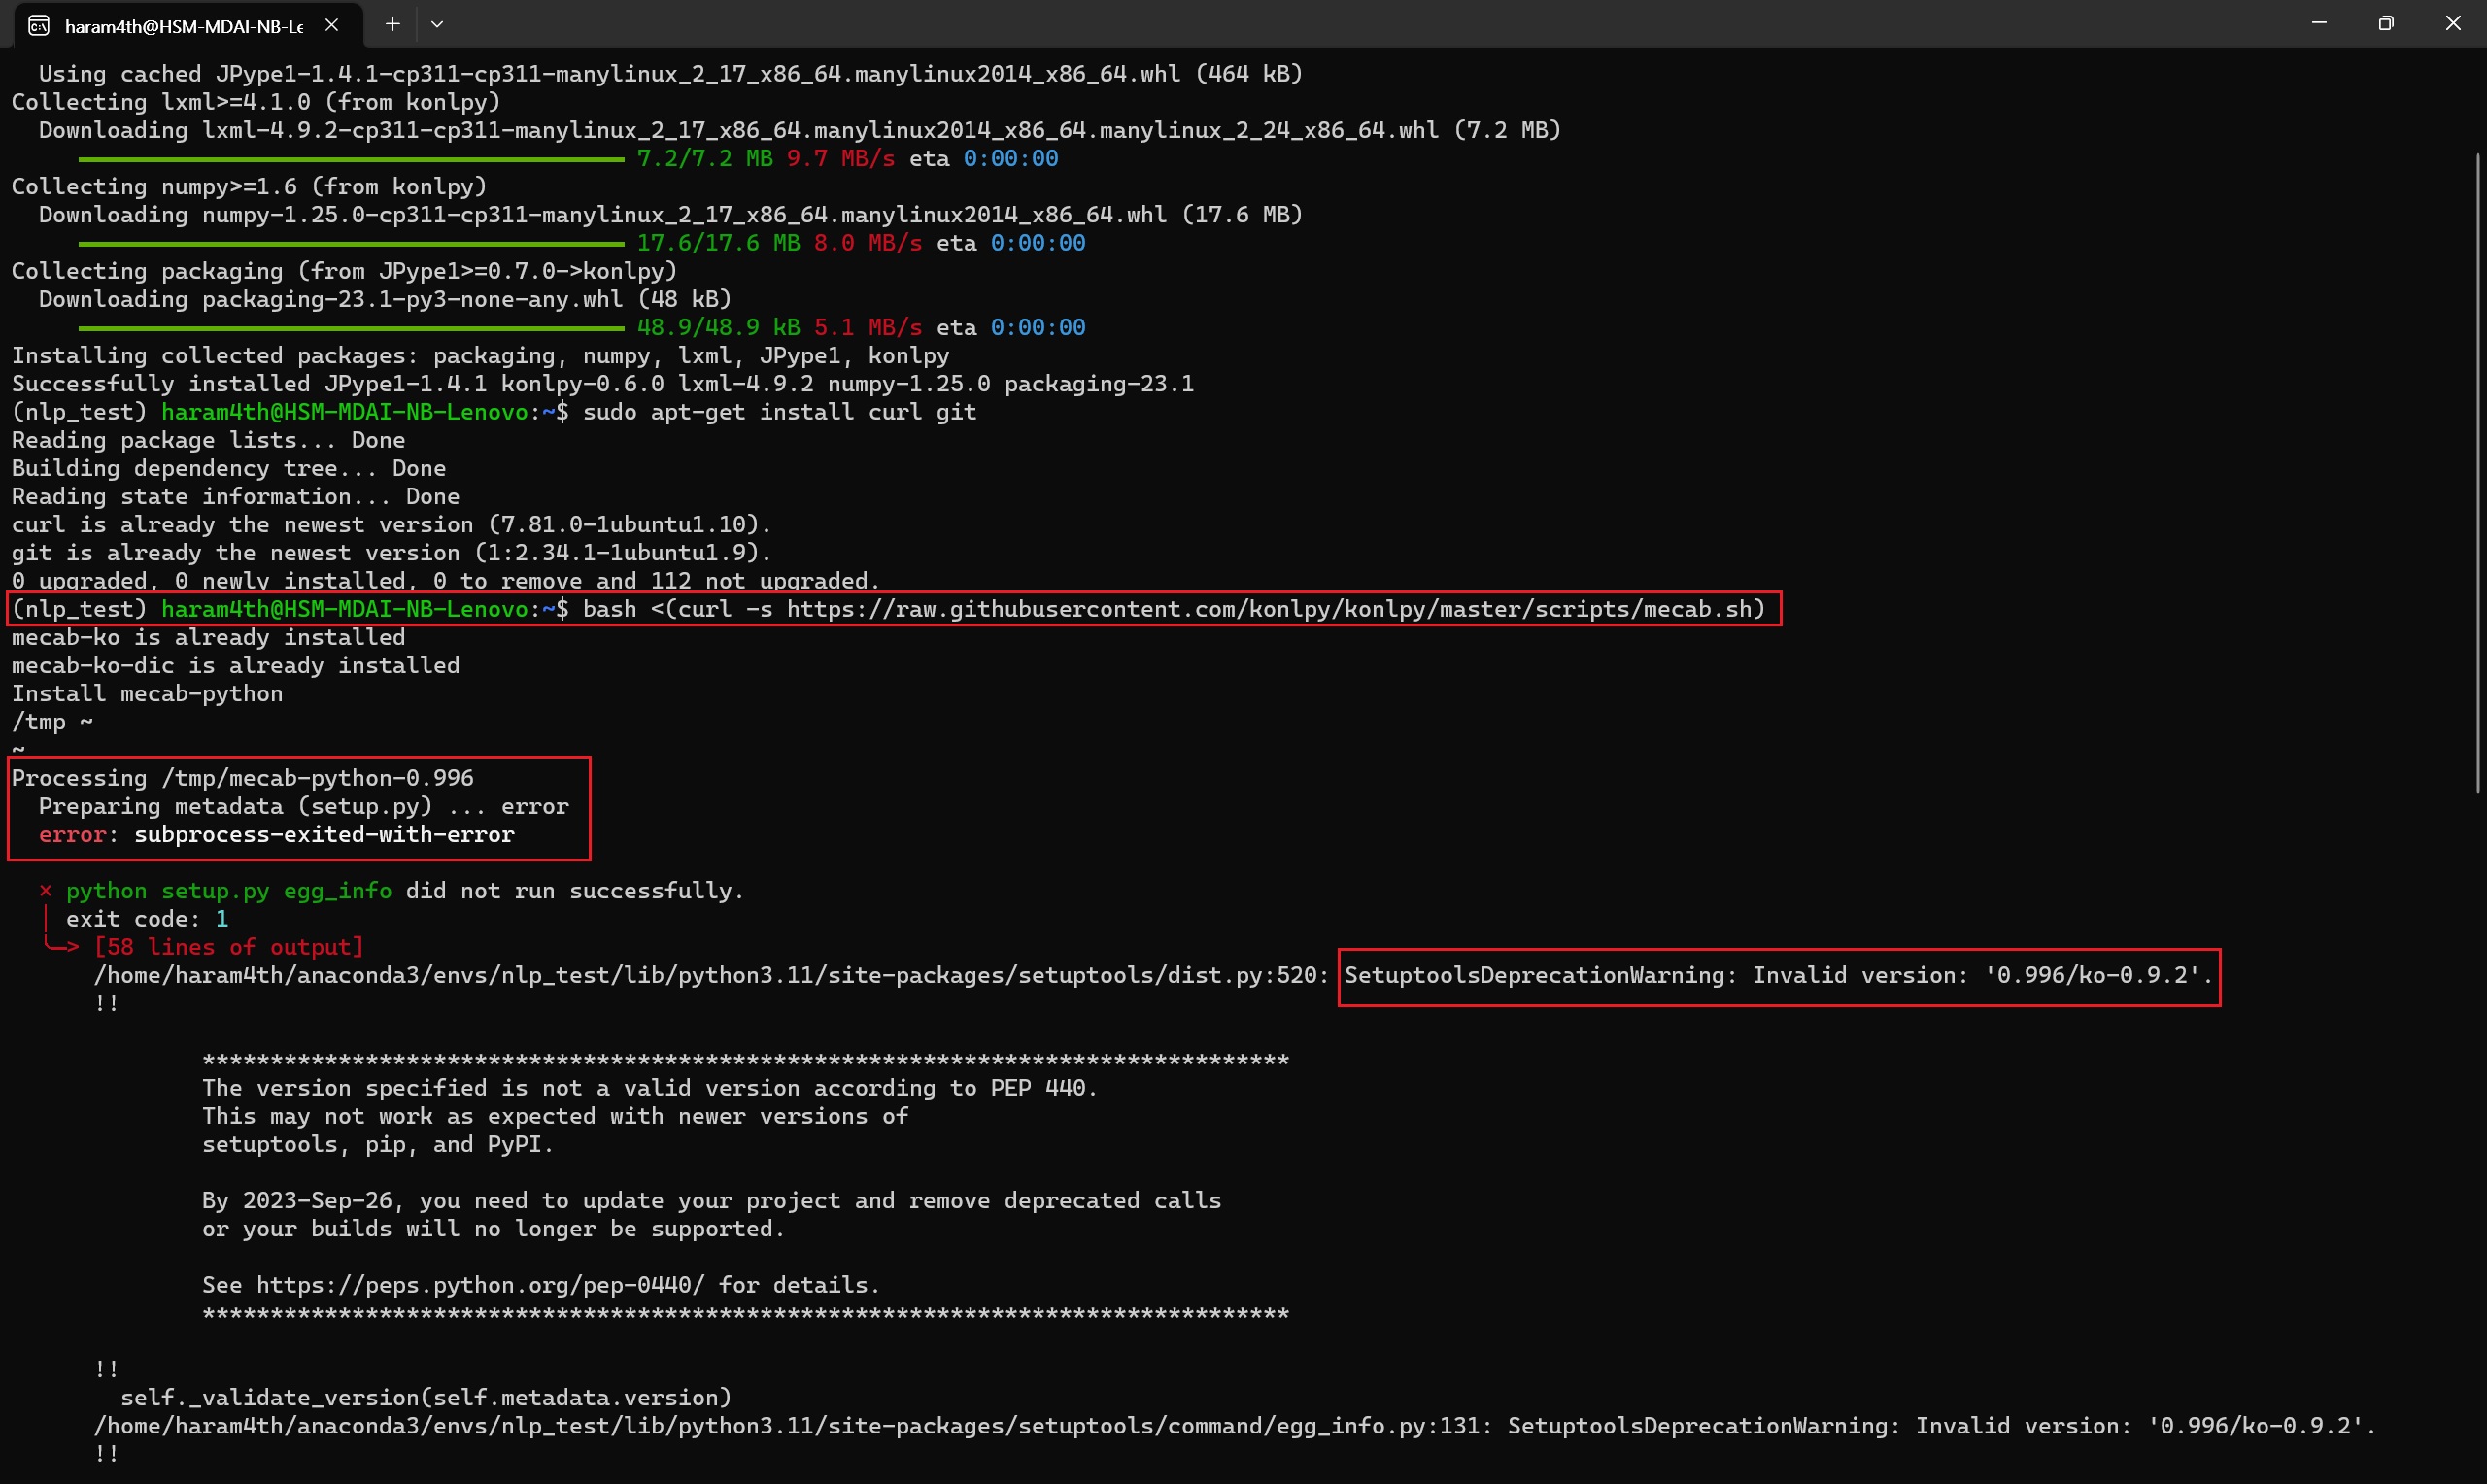Restore down the terminal window
The image size is (2487, 1484).
pyautogui.click(x=2386, y=23)
